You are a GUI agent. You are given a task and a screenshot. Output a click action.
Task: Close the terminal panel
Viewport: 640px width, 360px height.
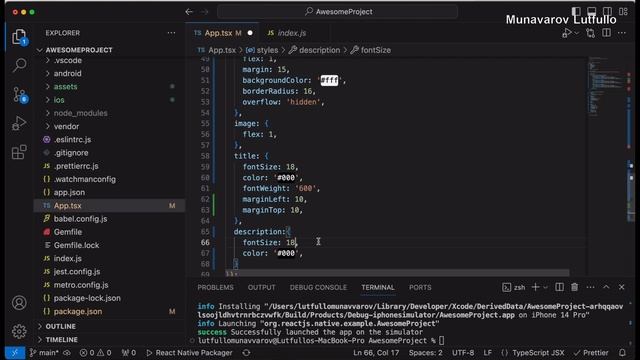(x=622, y=287)
